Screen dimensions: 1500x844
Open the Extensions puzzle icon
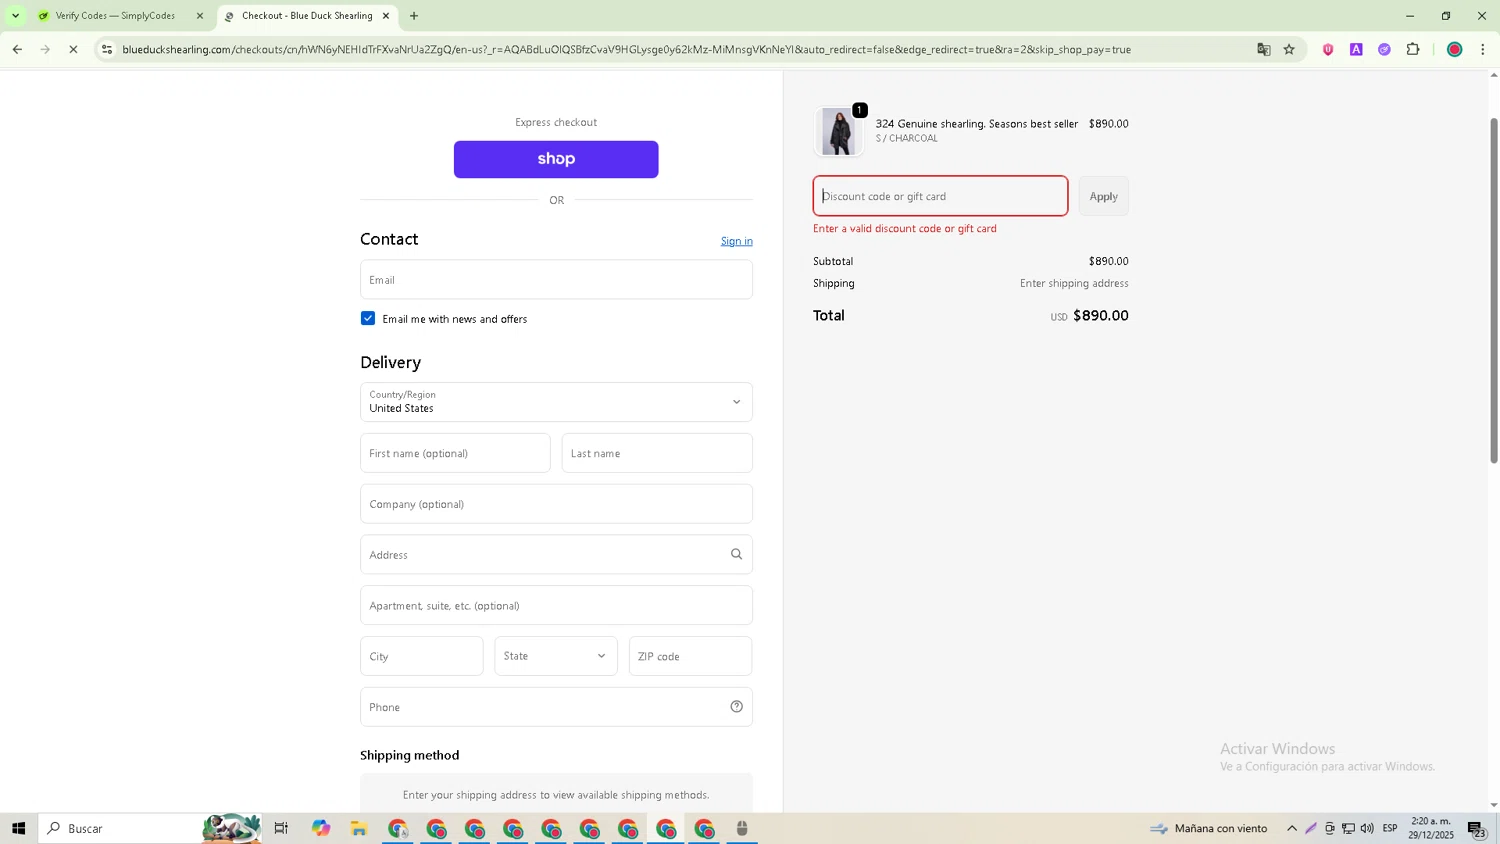pyautogui.click(x=1413, y=49)
